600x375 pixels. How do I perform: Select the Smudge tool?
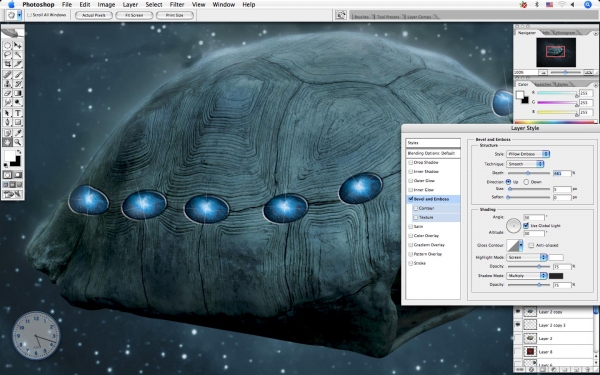(8, 102)
